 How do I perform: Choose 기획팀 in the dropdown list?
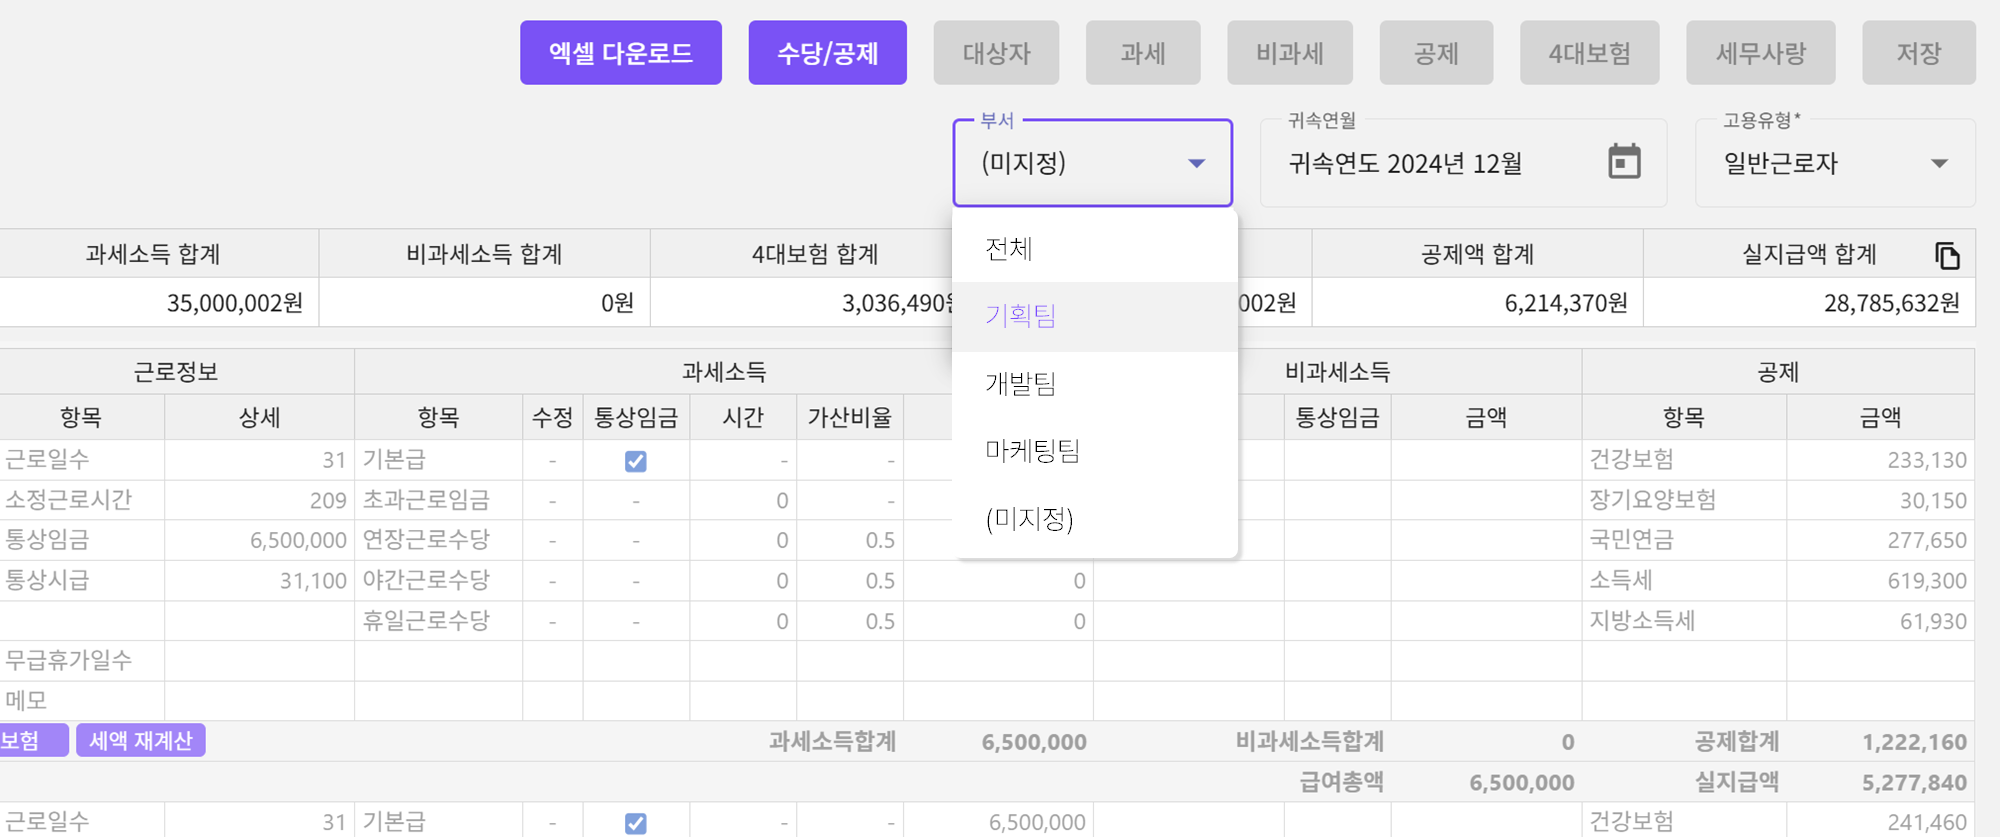1021,316
